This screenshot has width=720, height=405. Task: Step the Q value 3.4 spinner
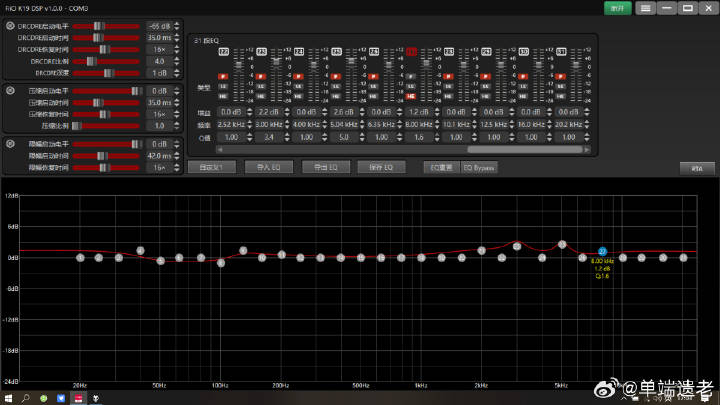tap(267, 137)
